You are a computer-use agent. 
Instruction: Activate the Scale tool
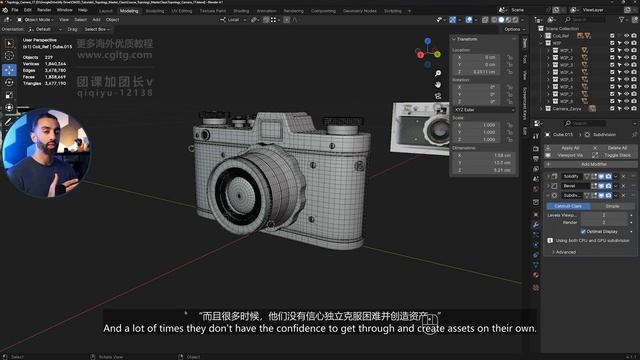[9, 95]
